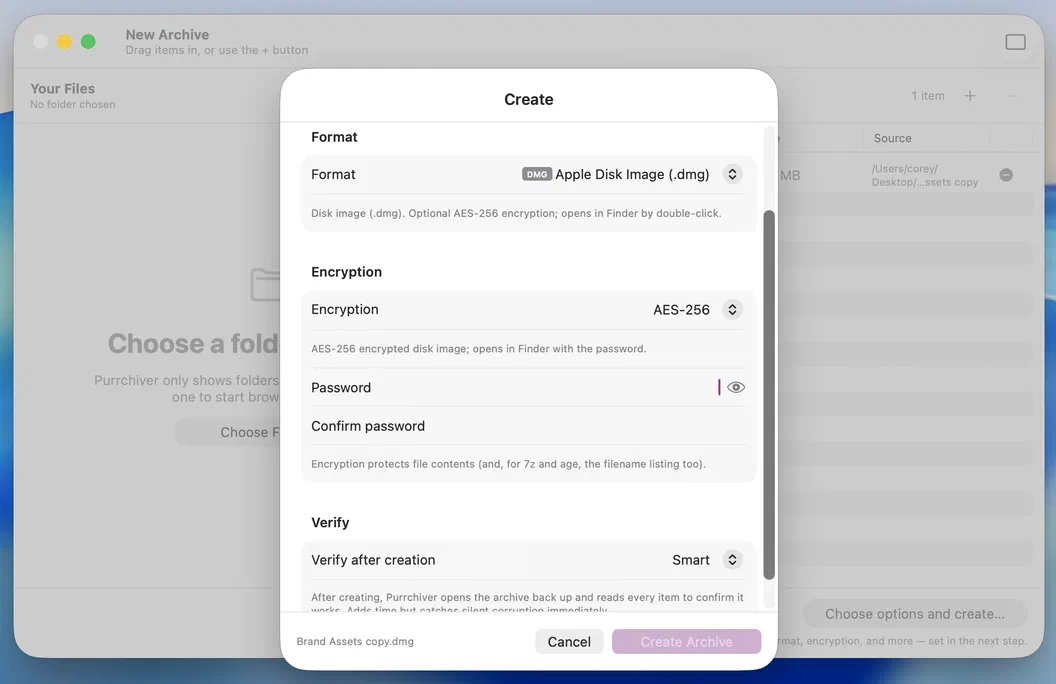Screen dimensions: 1056x684
Task: Click the Smart verify value text
Action: (690, 560)
